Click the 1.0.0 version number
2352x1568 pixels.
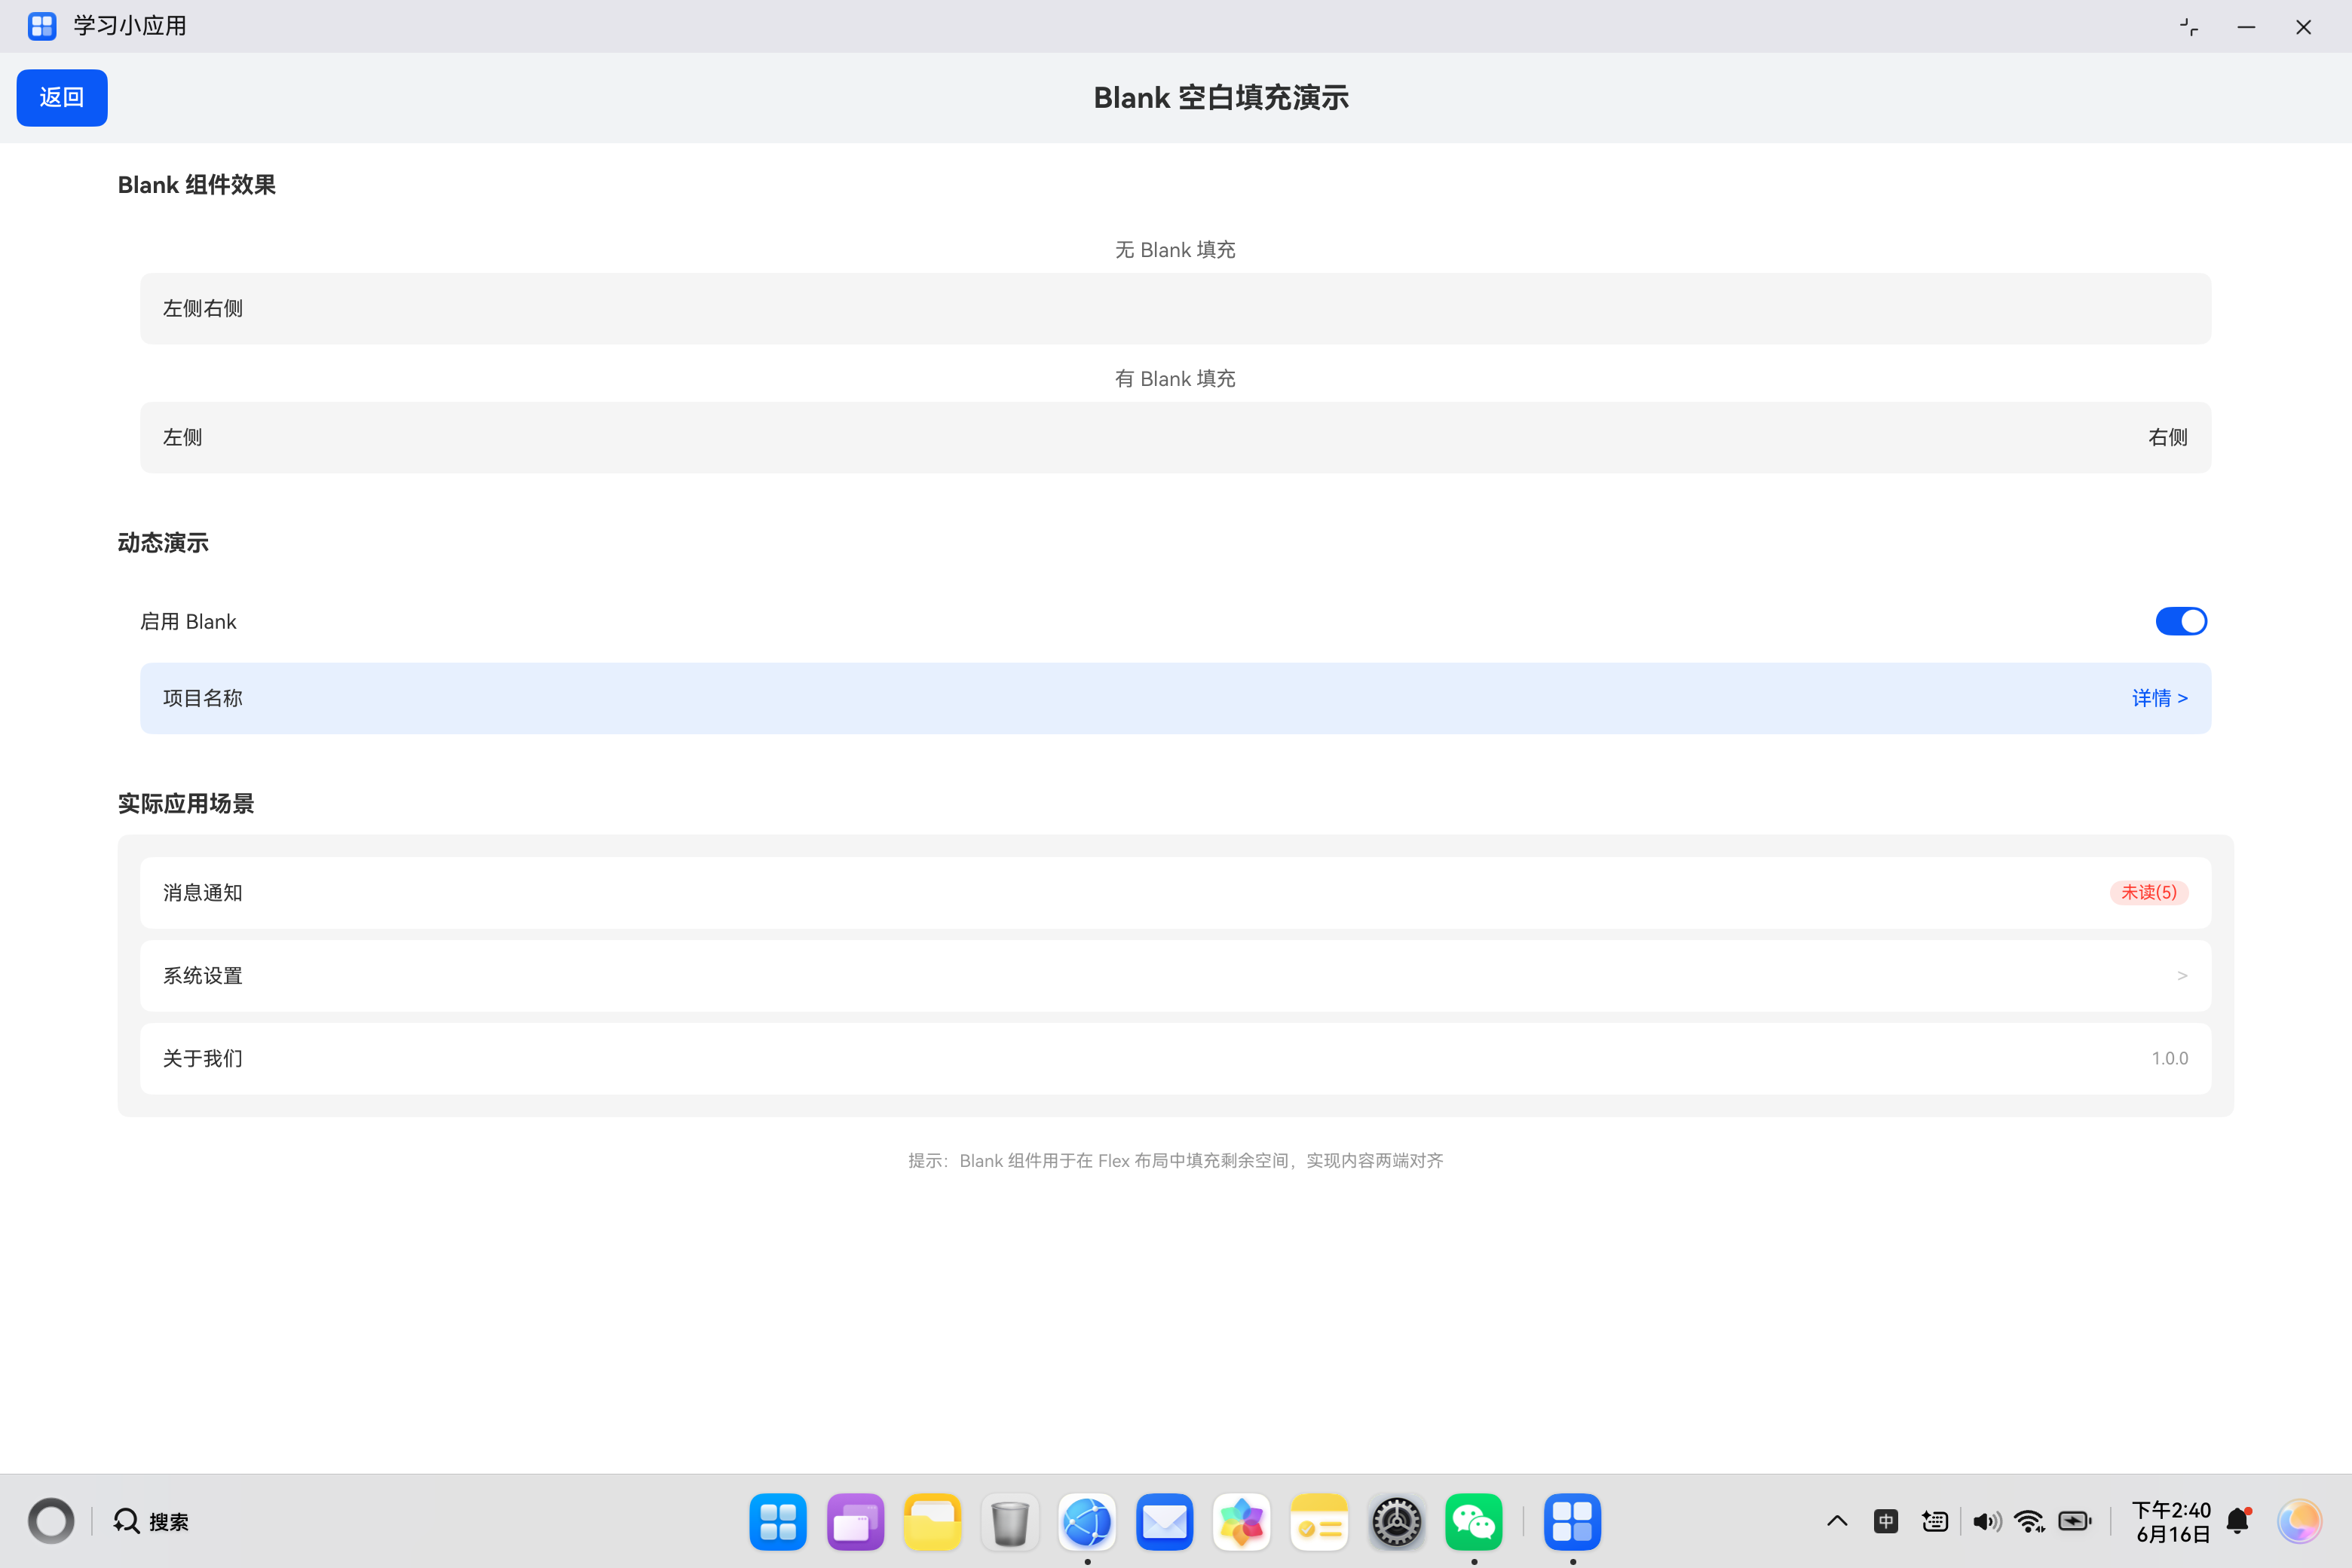point(2169,1058)
